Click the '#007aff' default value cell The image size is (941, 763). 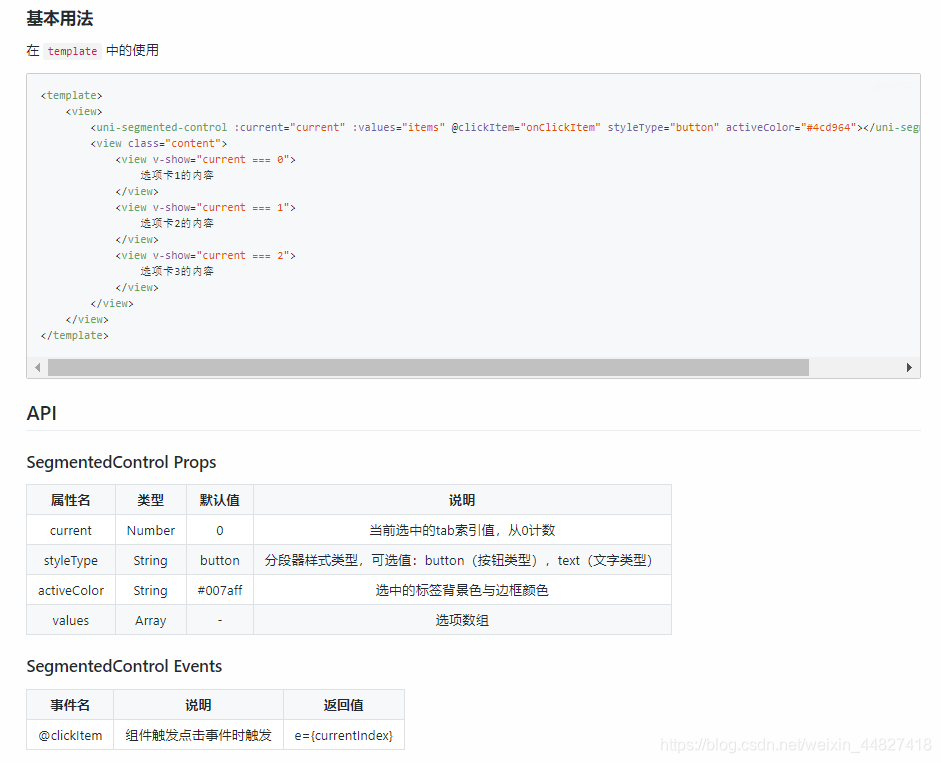pyautogui.click(x=220, y=590)
